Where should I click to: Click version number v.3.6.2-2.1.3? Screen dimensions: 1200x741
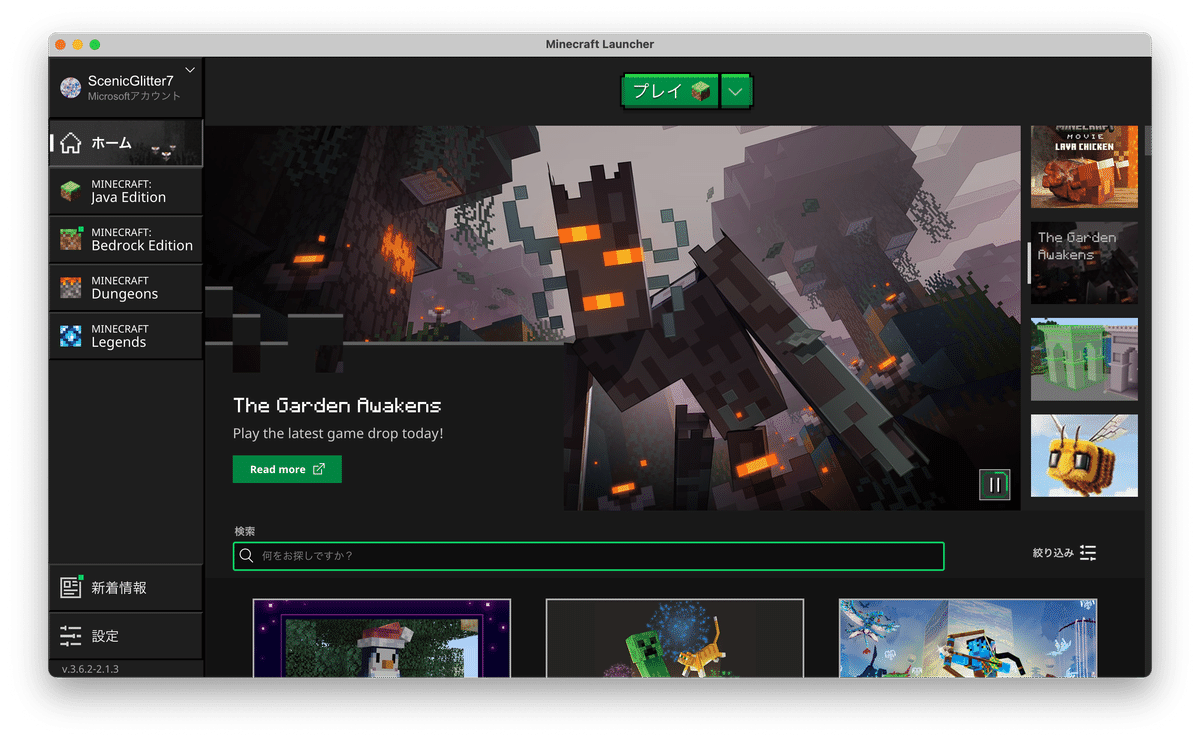click(x=90, y=669)
